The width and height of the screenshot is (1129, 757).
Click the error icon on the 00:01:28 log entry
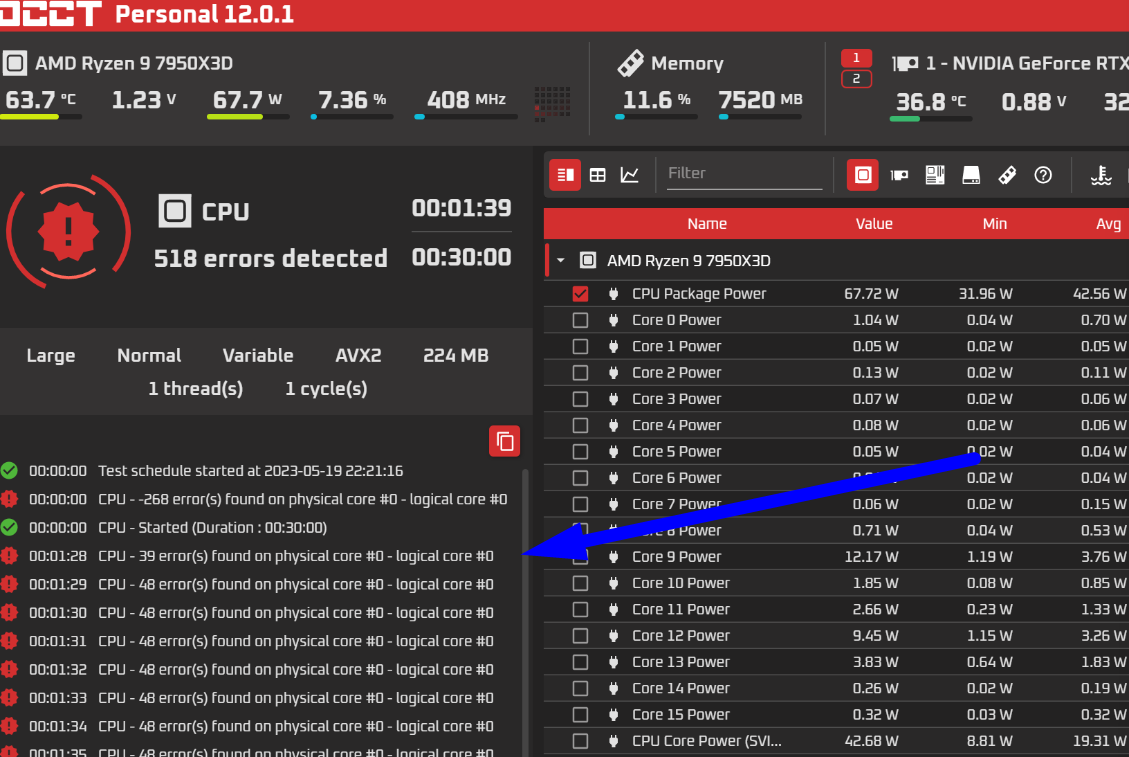point(9,556)
